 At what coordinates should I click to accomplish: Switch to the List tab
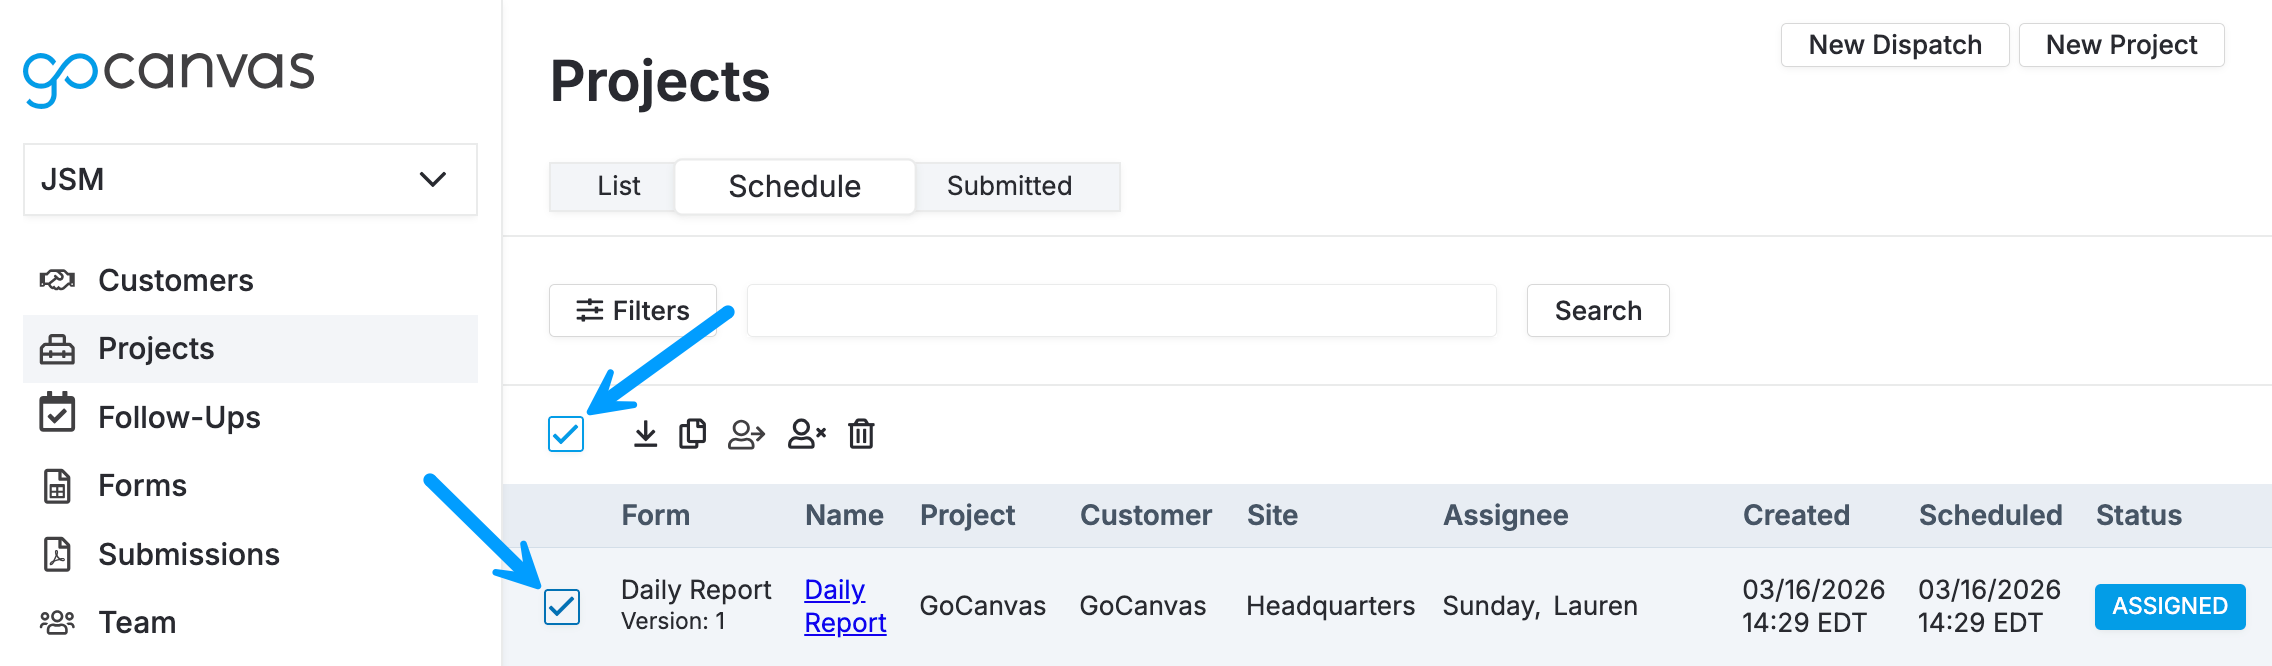(x=618, y=186)
